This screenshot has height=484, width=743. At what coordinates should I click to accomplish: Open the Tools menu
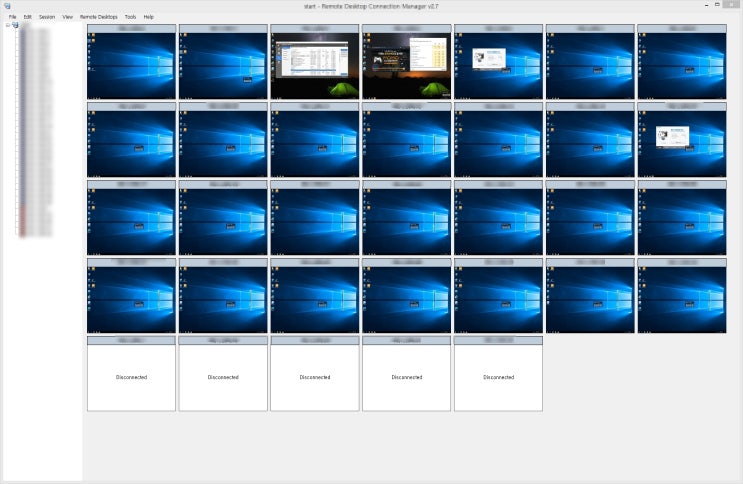pyautogui.click(x=130, y=17)
